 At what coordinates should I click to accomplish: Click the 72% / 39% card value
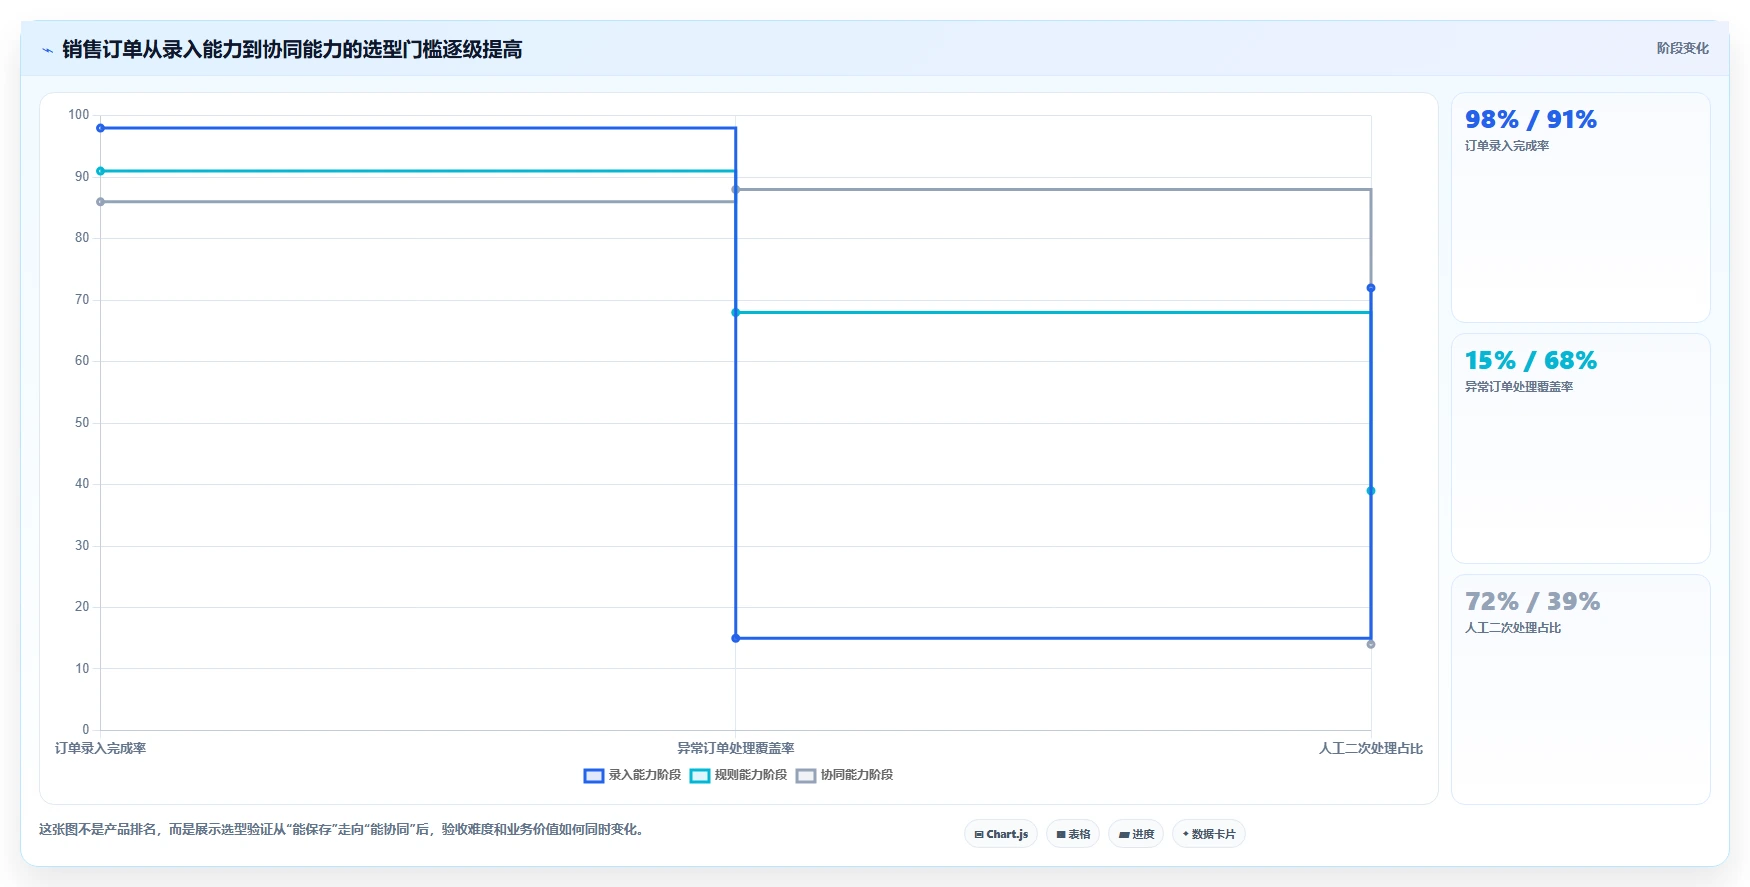pyautogui.click(x=1532, y=601)
